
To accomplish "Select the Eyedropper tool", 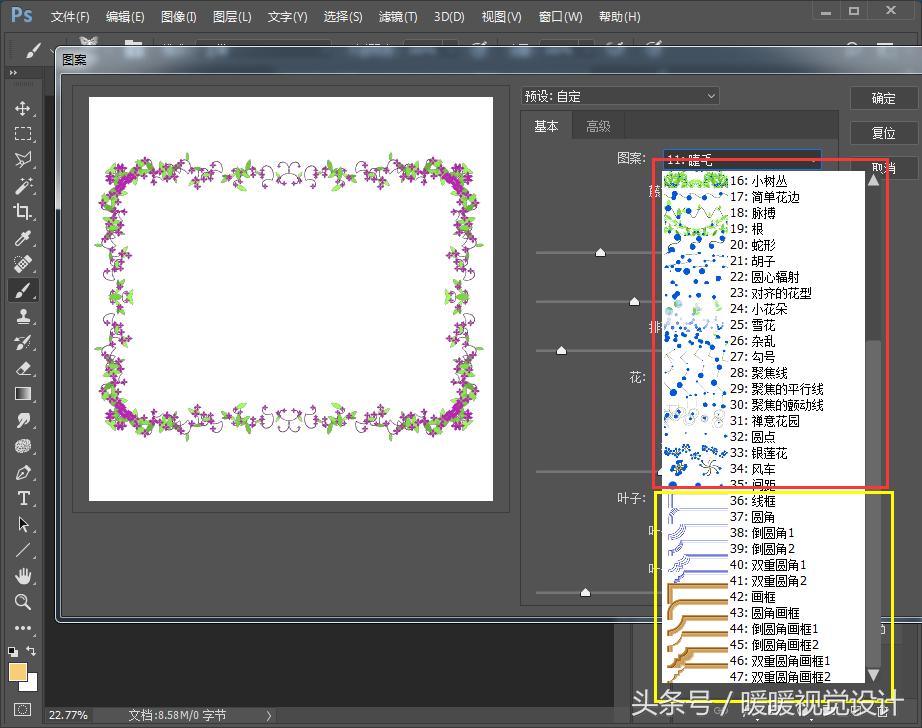I will [23, 238].
